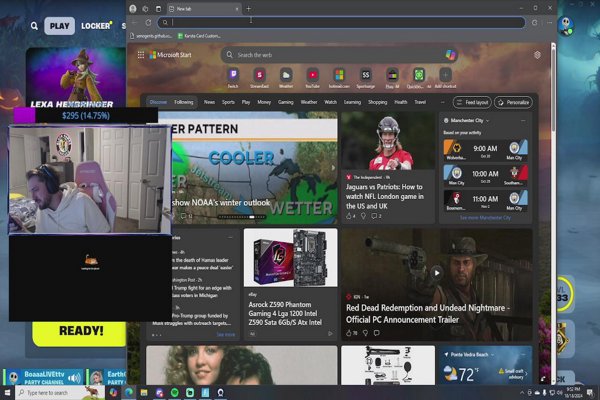Image resolution: width=600 pixels, height=400 pixels.
Task: Open the Copilot icon on taskbar
Action: [x=113, y=392]
